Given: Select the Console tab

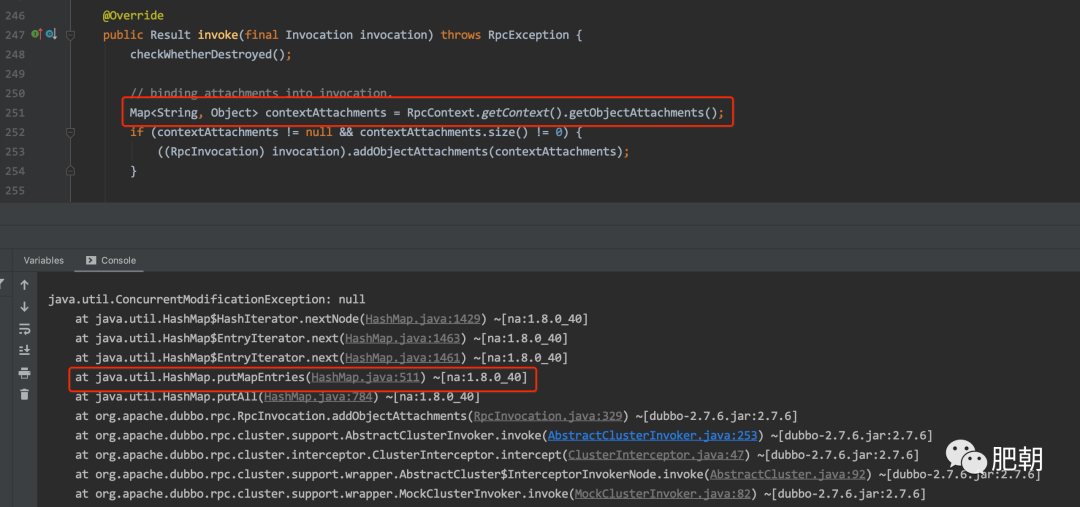Looking at the screenshot, I should coord(111,260).
